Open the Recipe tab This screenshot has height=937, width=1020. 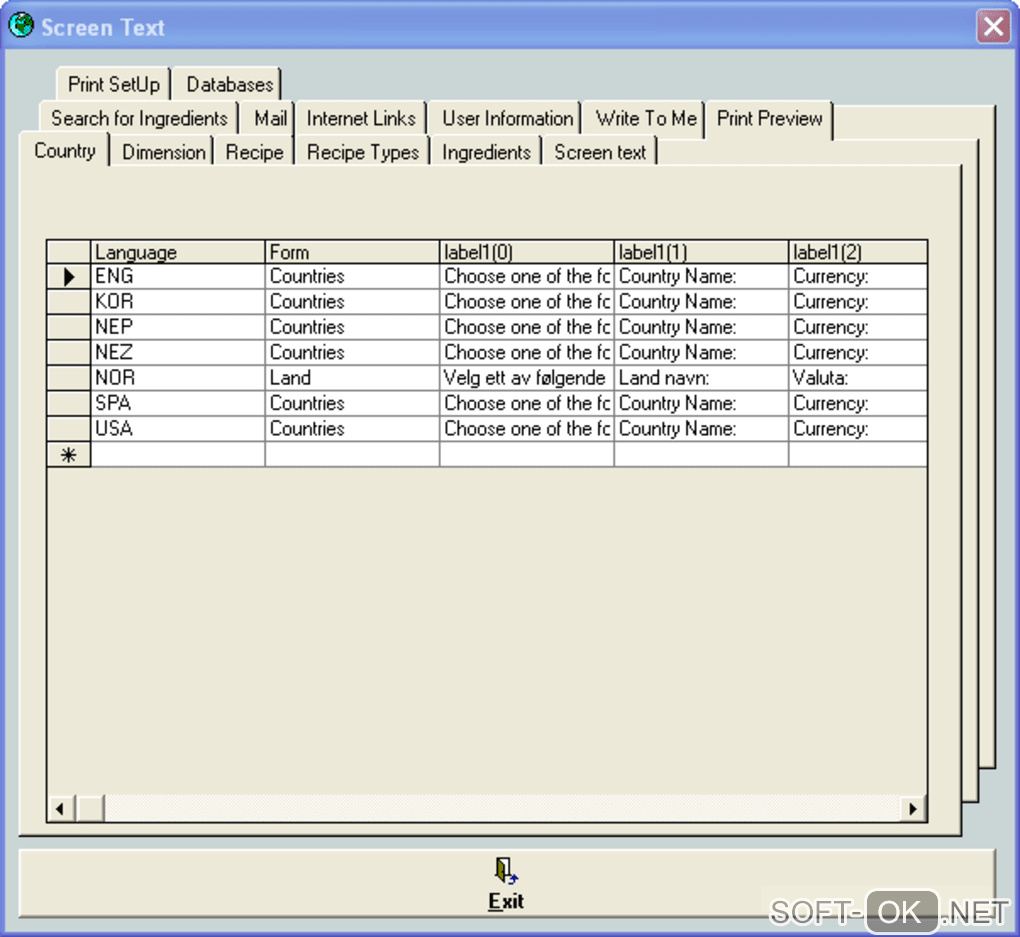click(254, 152)
